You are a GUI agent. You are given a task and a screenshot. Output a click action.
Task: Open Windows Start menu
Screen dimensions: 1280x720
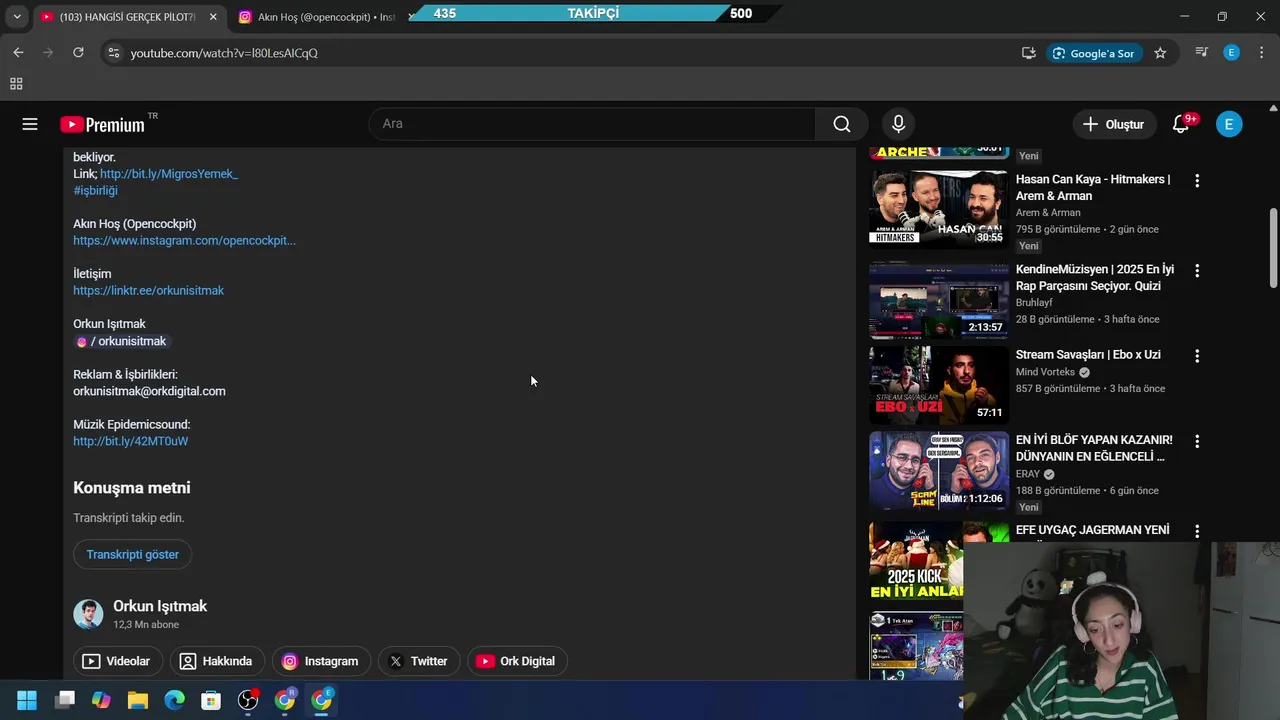27,700
